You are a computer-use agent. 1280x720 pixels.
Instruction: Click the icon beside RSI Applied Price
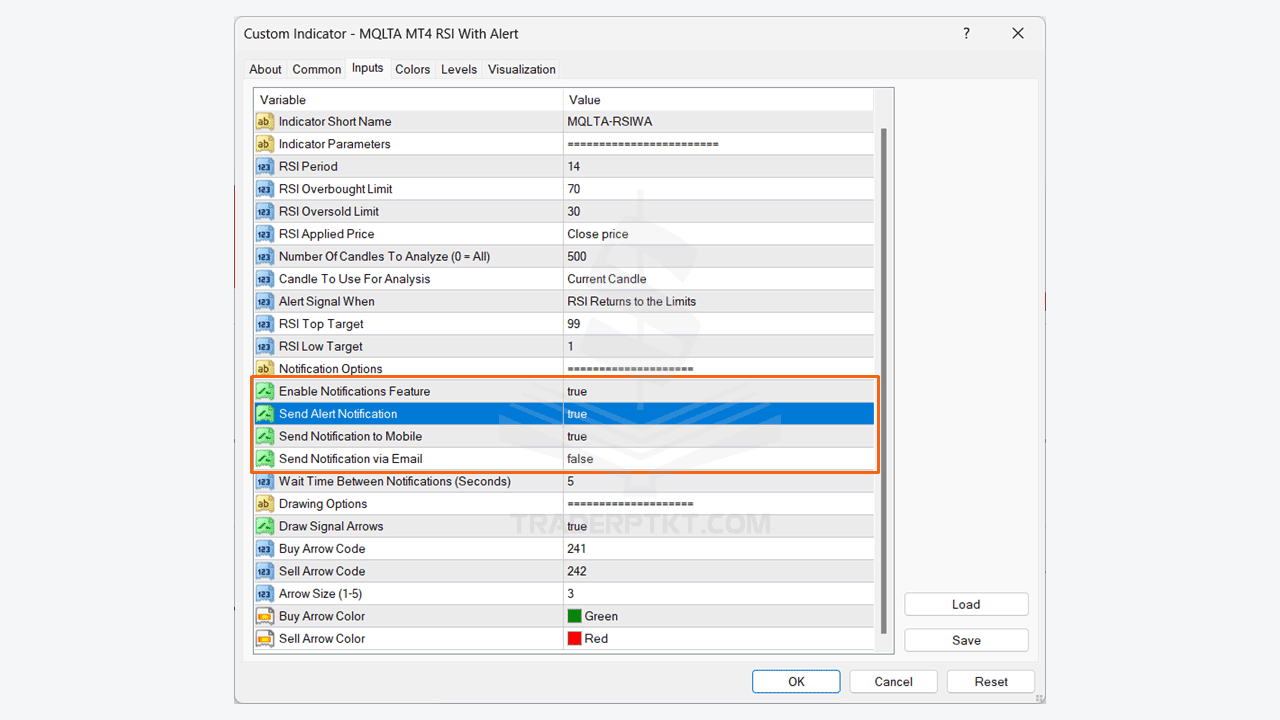265,234
